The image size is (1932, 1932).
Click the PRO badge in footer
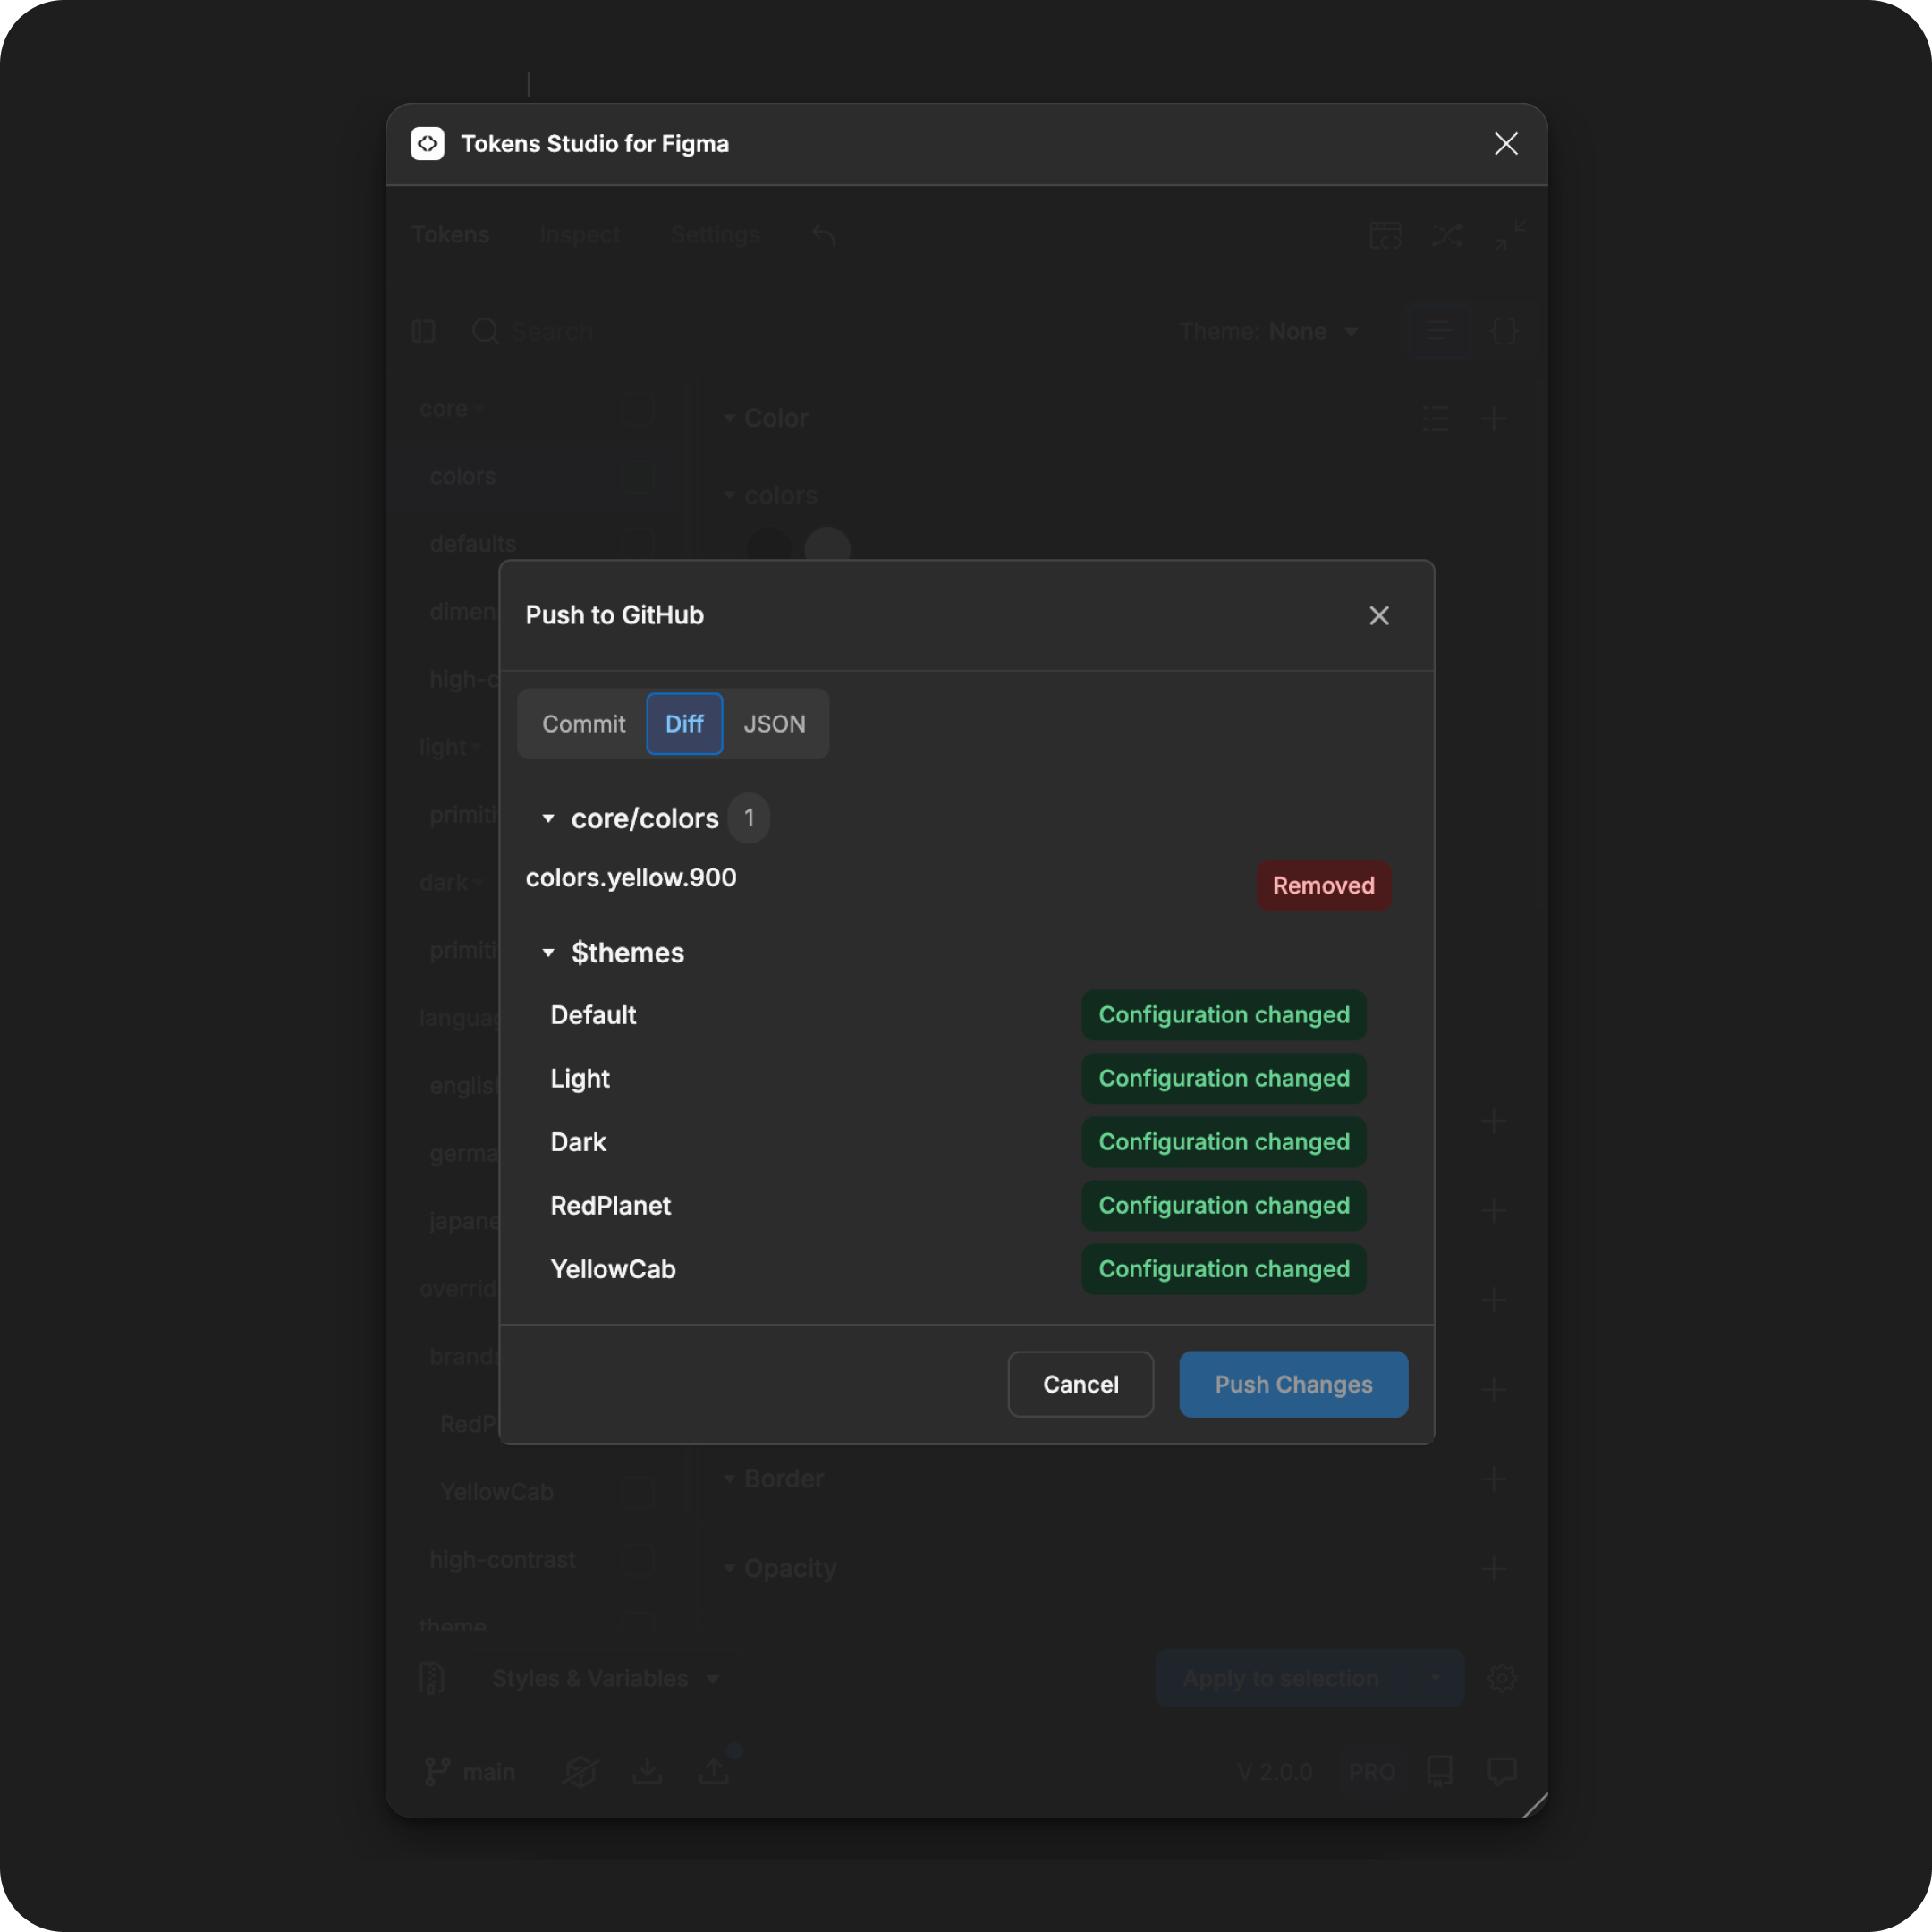[1371, 1772]
